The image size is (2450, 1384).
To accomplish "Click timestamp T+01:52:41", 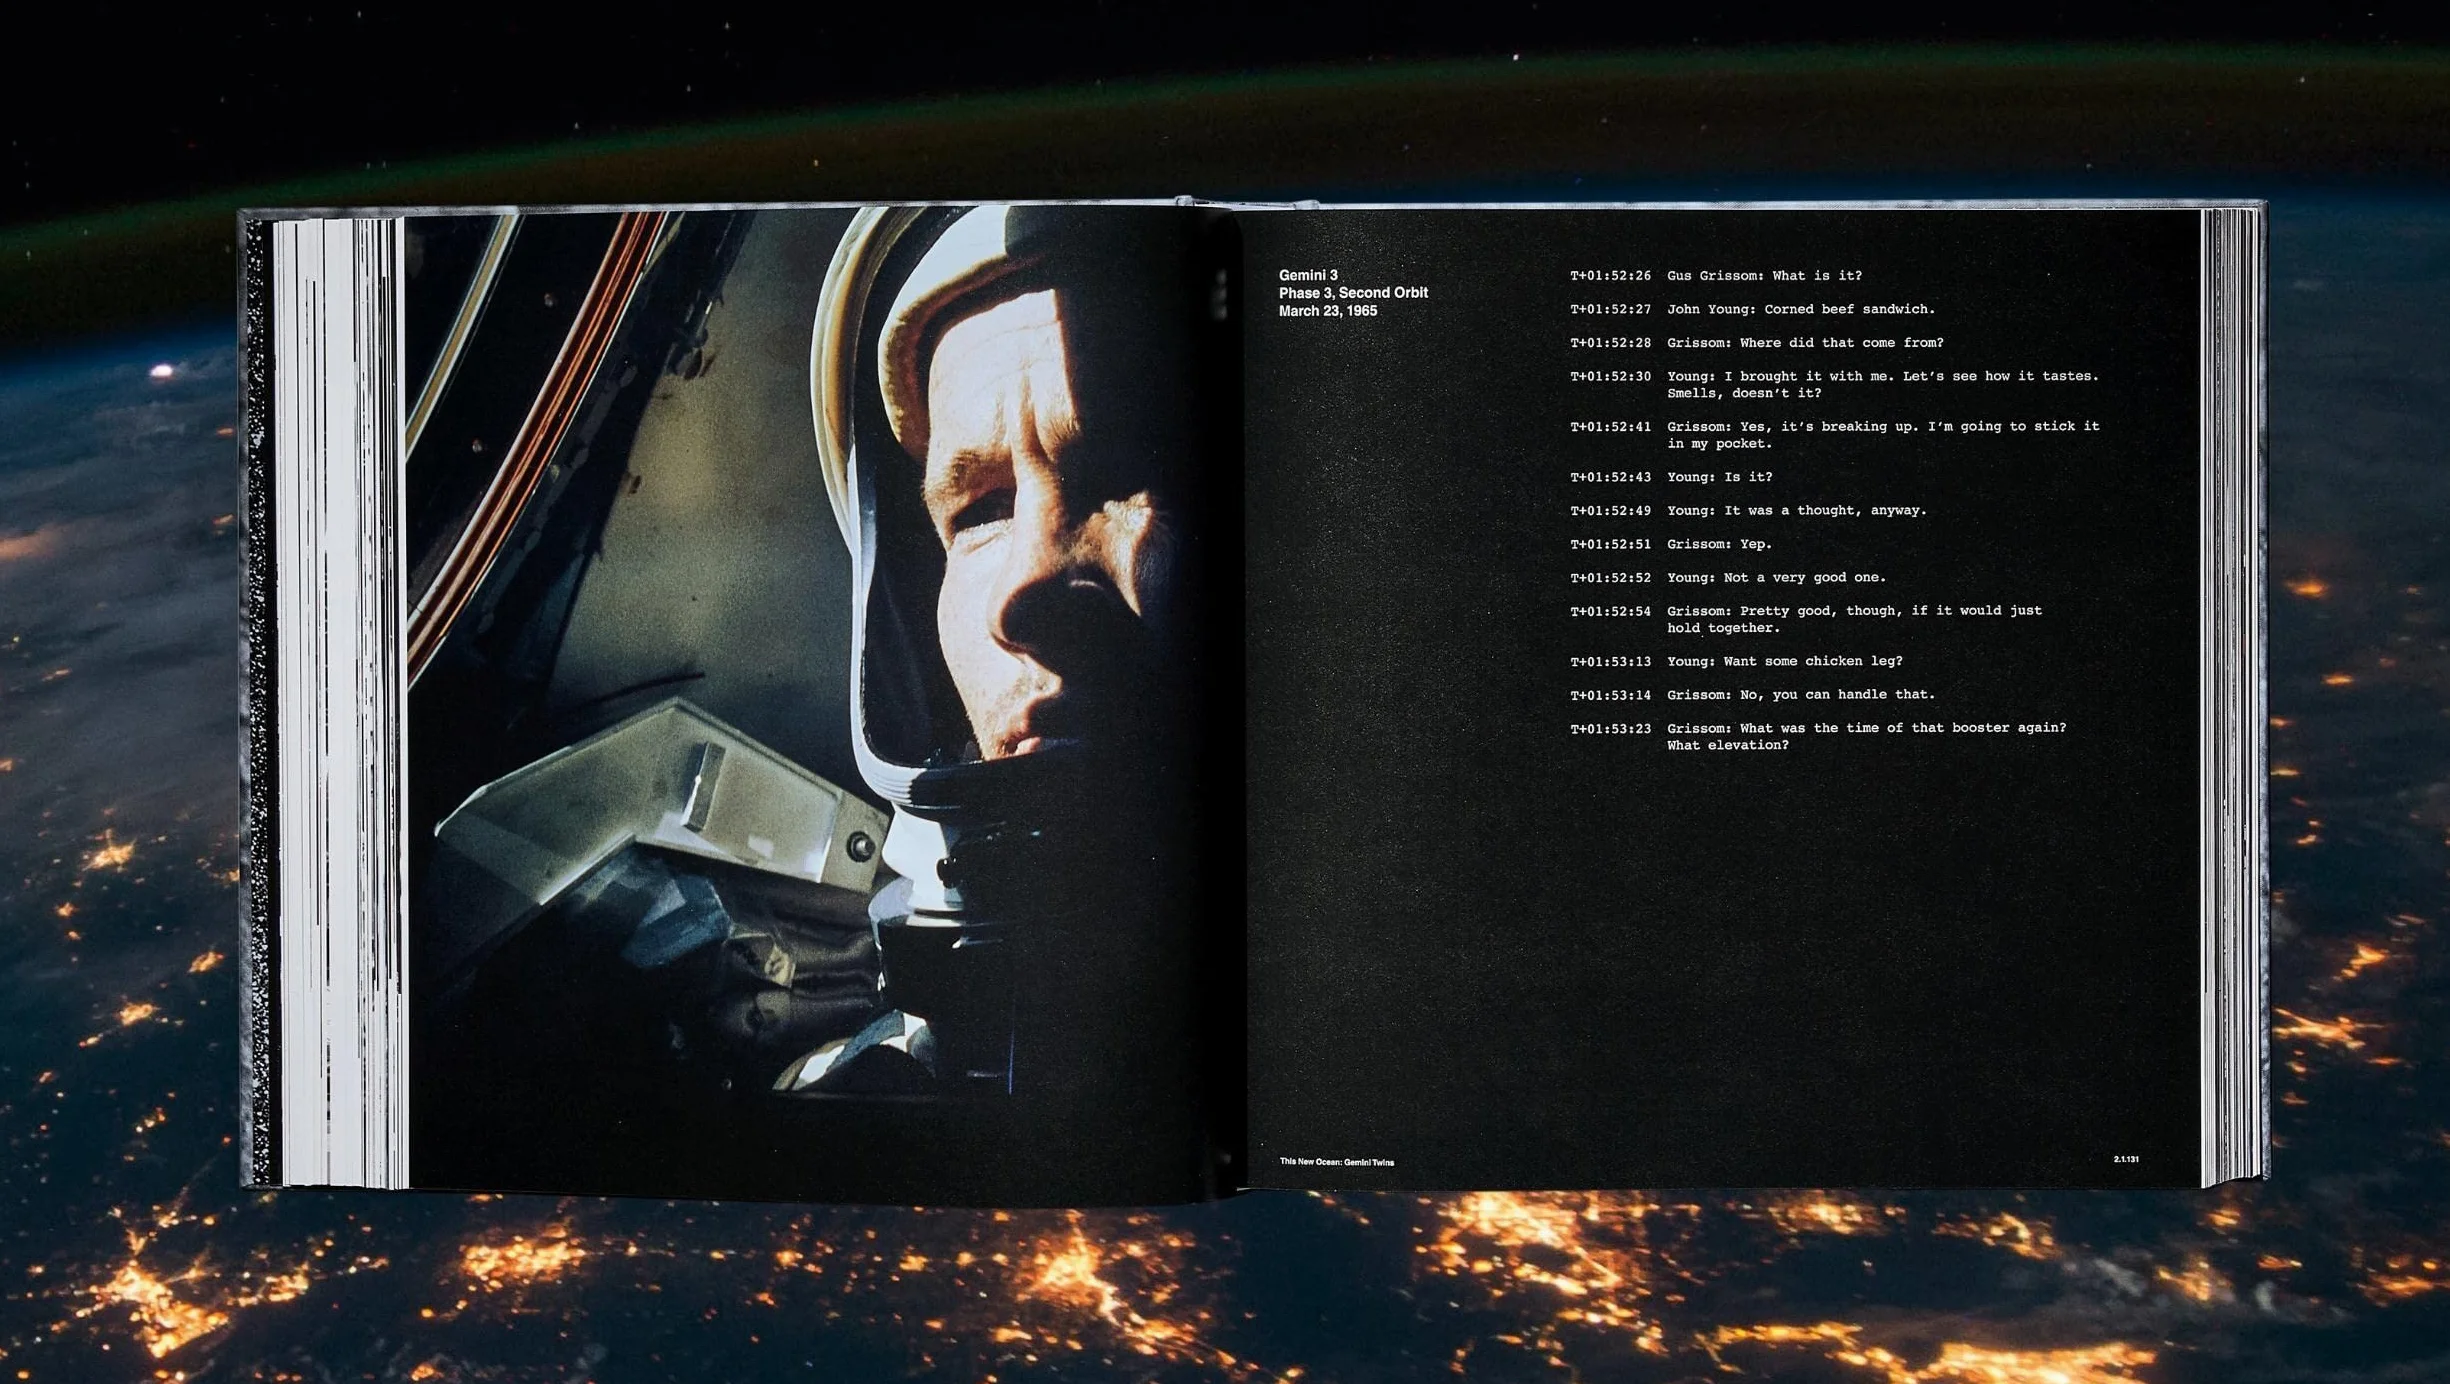I will [x=1609, y=427].
